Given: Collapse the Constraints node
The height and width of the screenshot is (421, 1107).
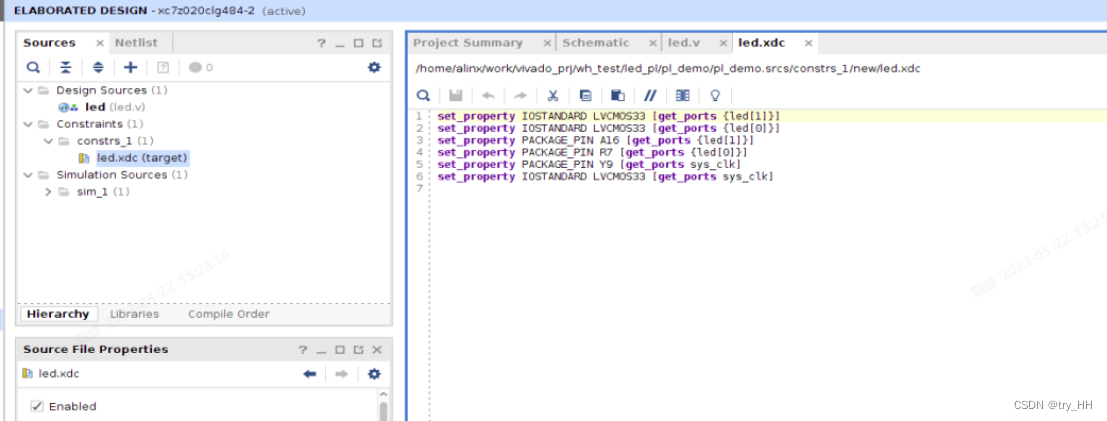Looking at the screenshot, I should (28, 124).
